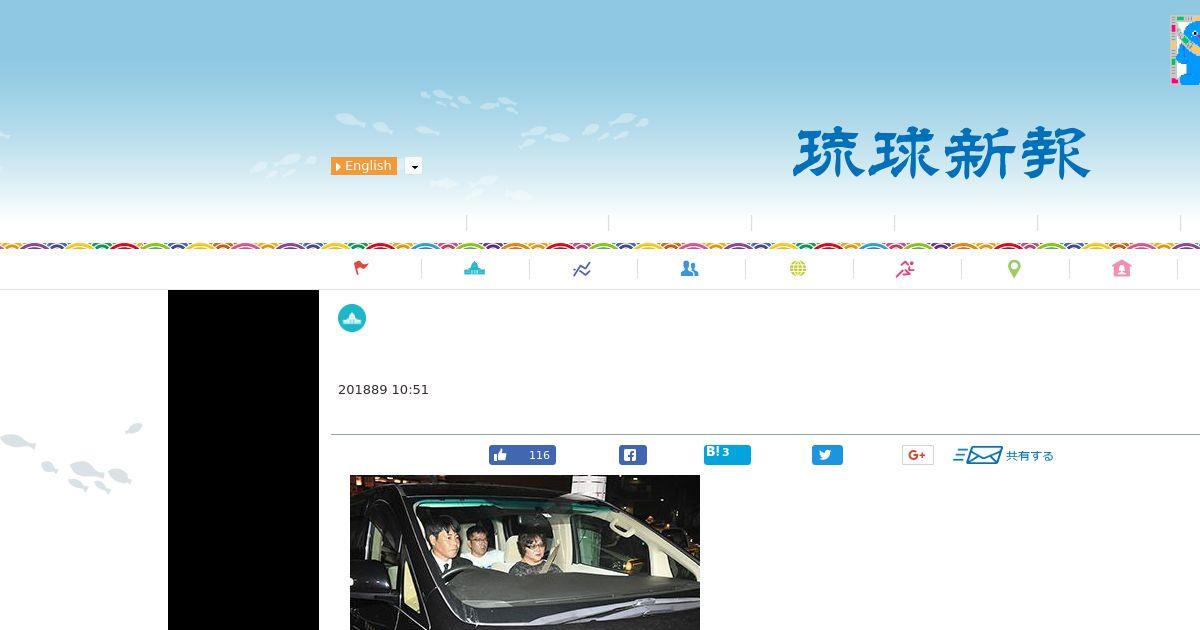Share article on Facebook icon
The image size is (1200, 630).
pos(633,455)
